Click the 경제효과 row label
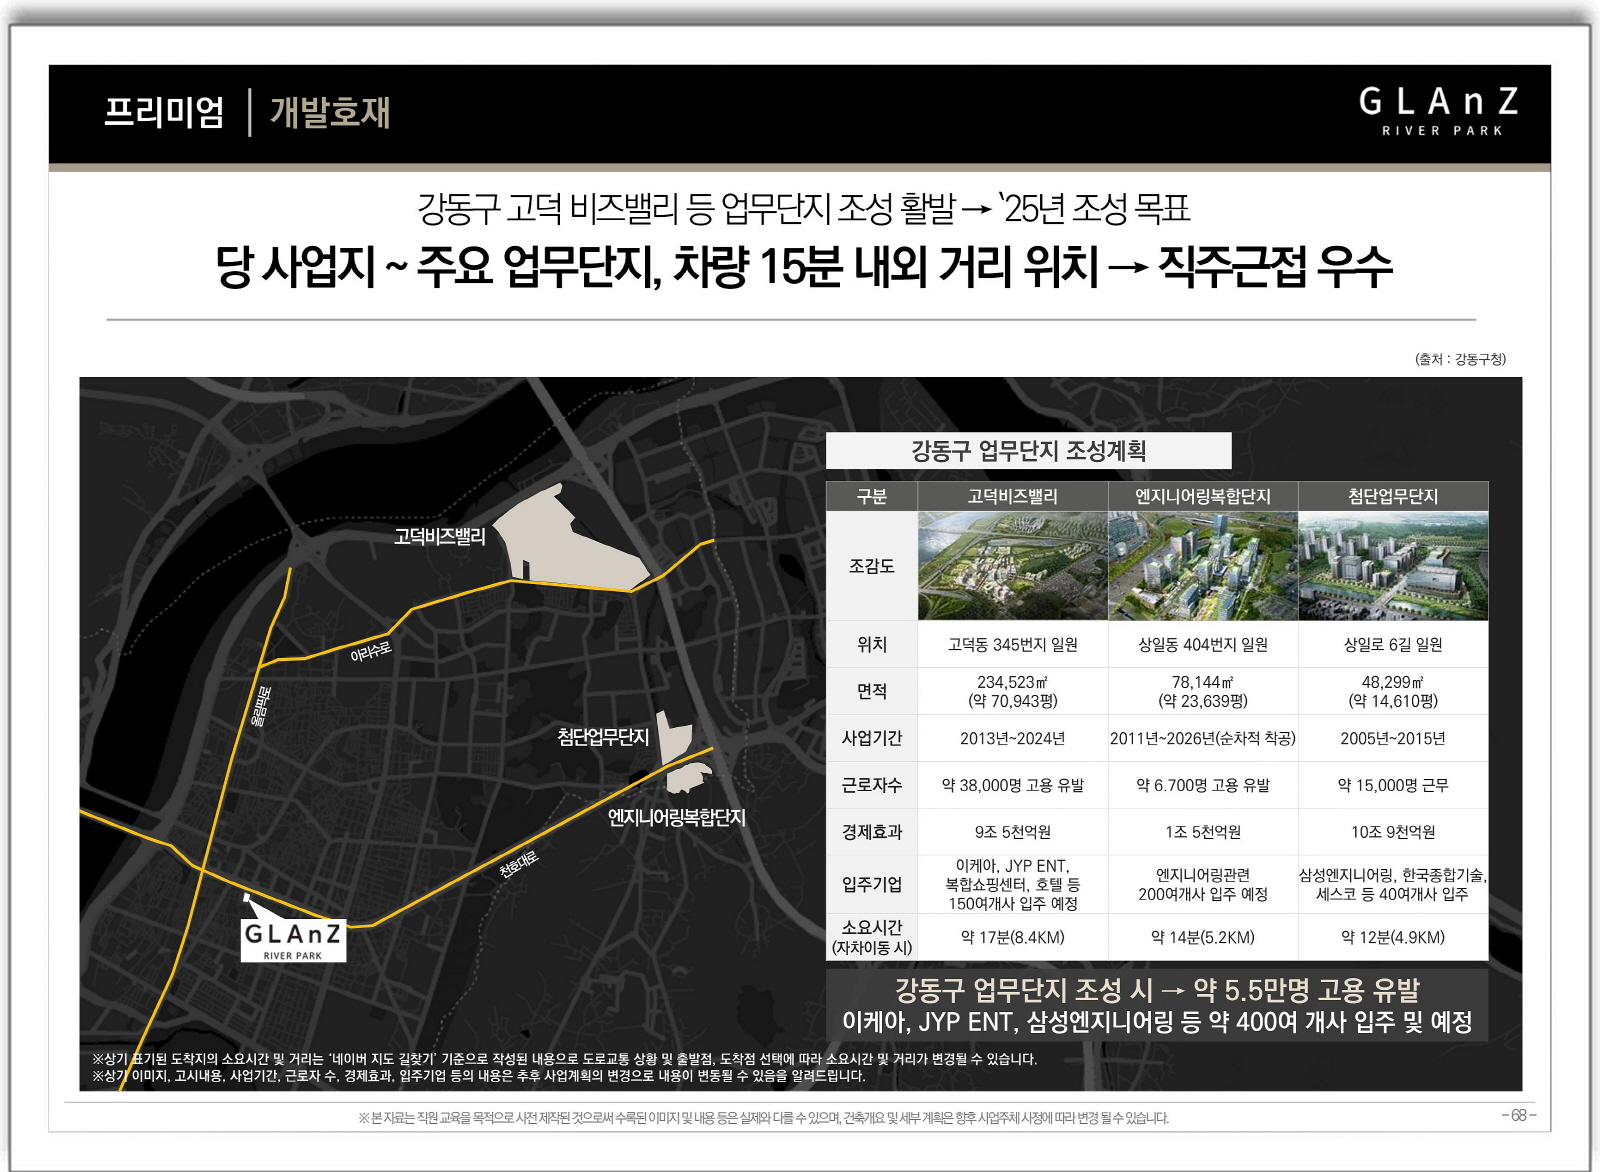 tap(871, 831)
